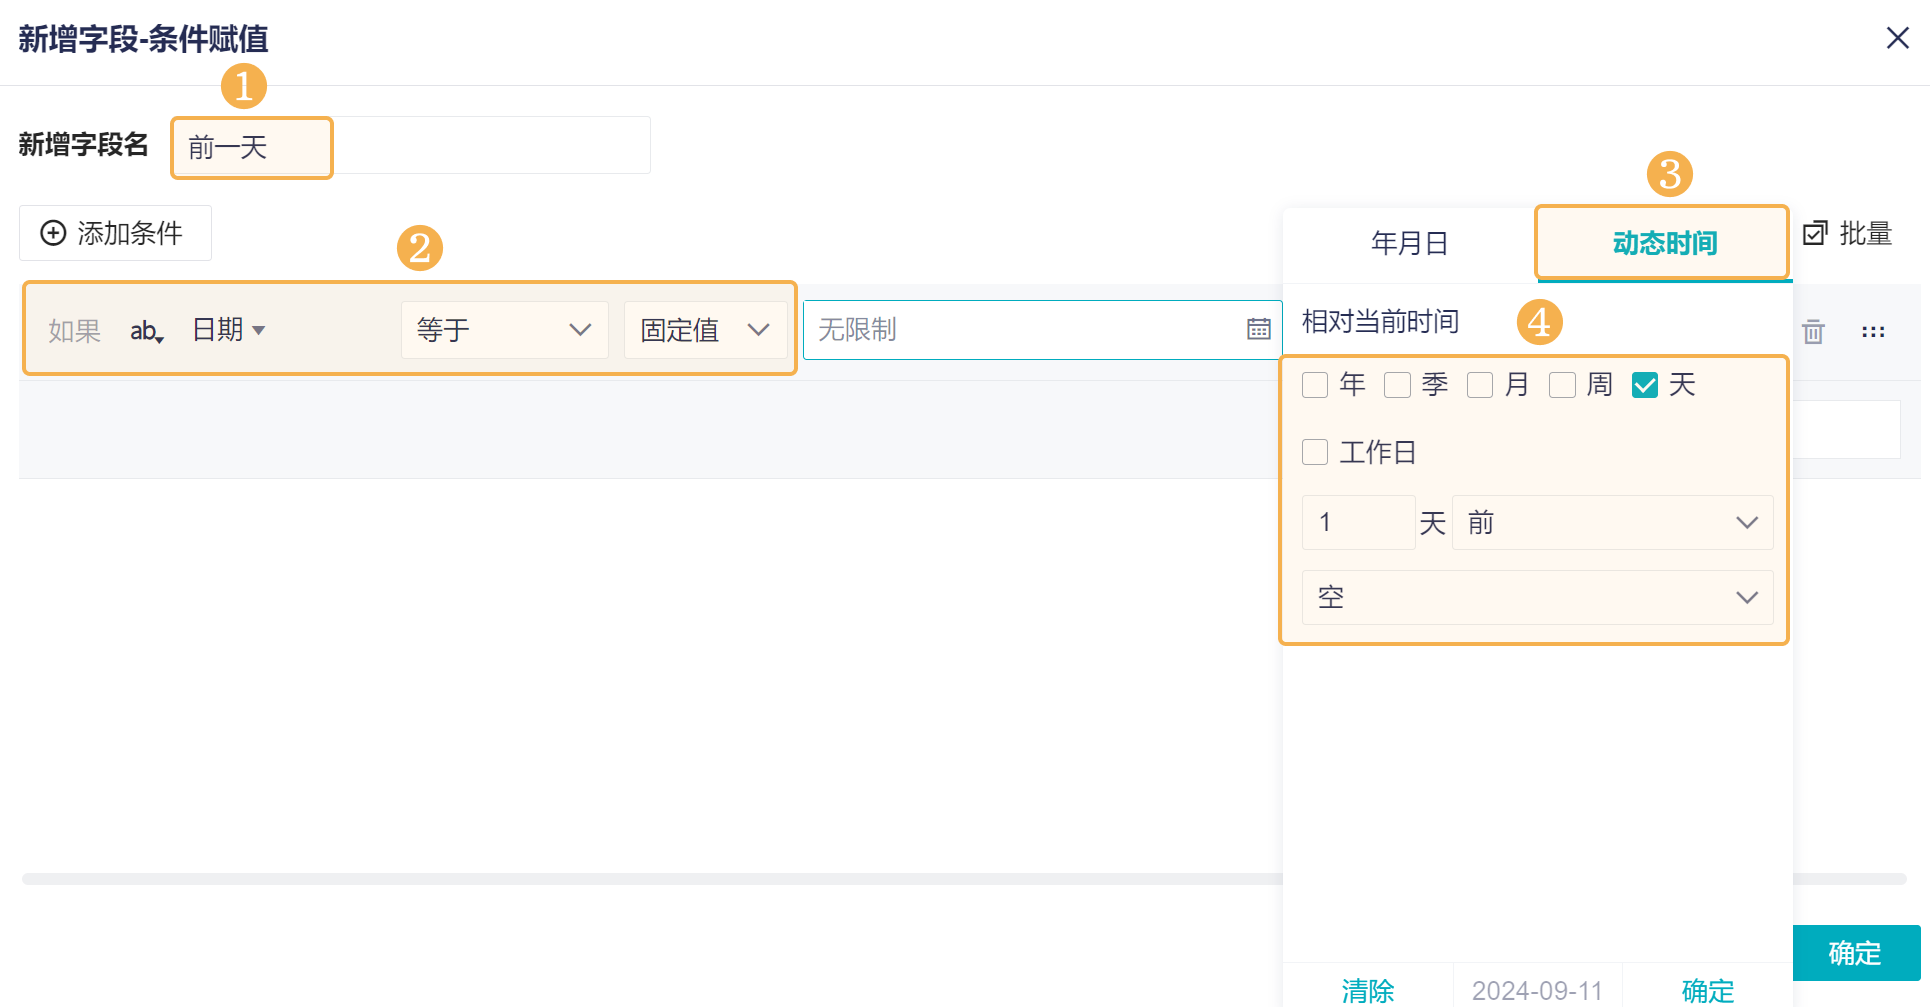1930x1007 pixels.
Task: Open the 前 direction dropdown
Action: [1612, 522]
